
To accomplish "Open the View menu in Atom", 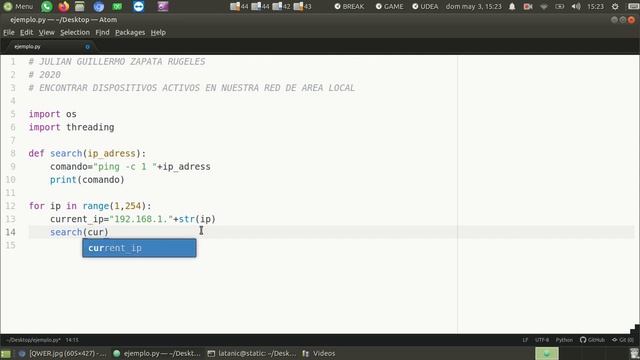I will (x=47, y=32).
